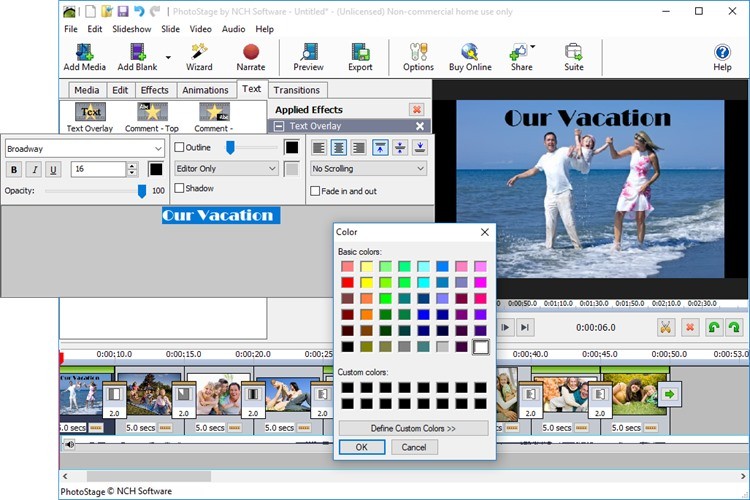The width and height of the screenshot is (750, 500).
Task: Open Options from the toolbar
Action: [418, 53]
